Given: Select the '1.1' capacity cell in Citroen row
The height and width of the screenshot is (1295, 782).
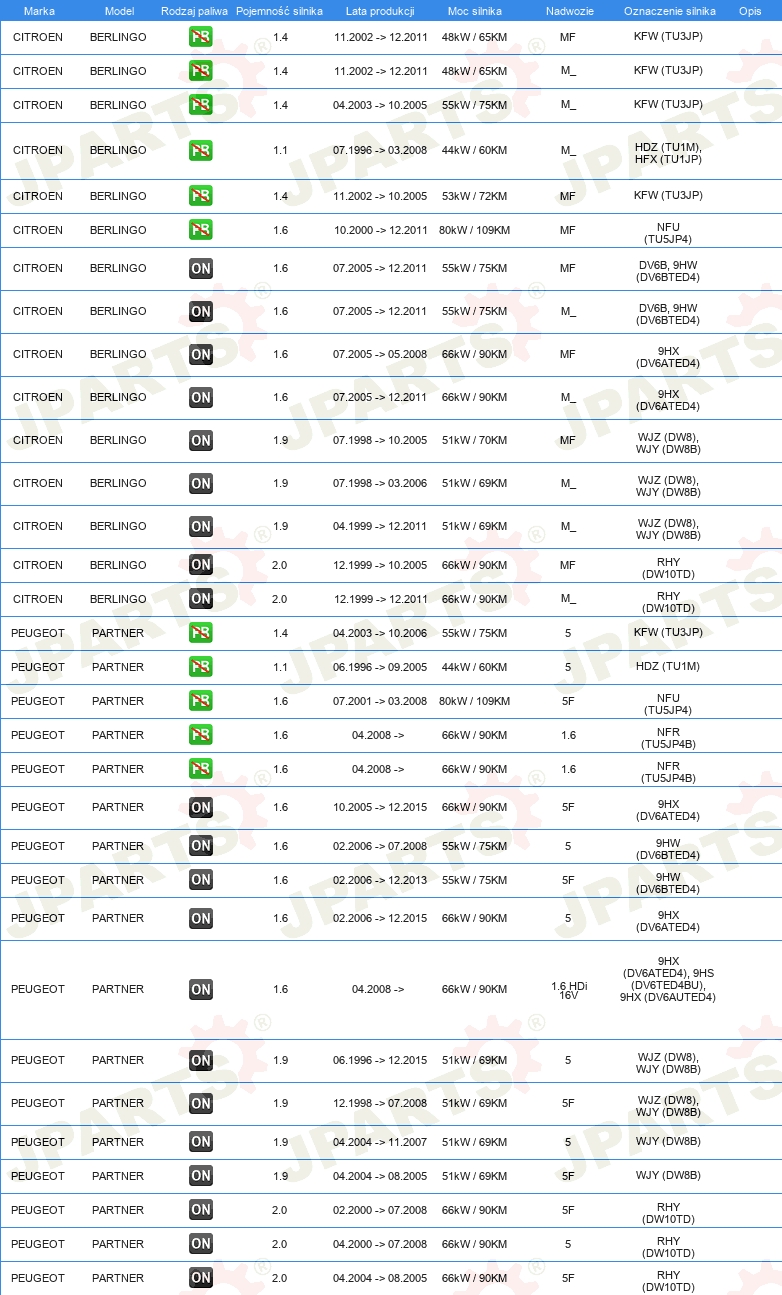Looking at the screenshot, I should [280, 151].
